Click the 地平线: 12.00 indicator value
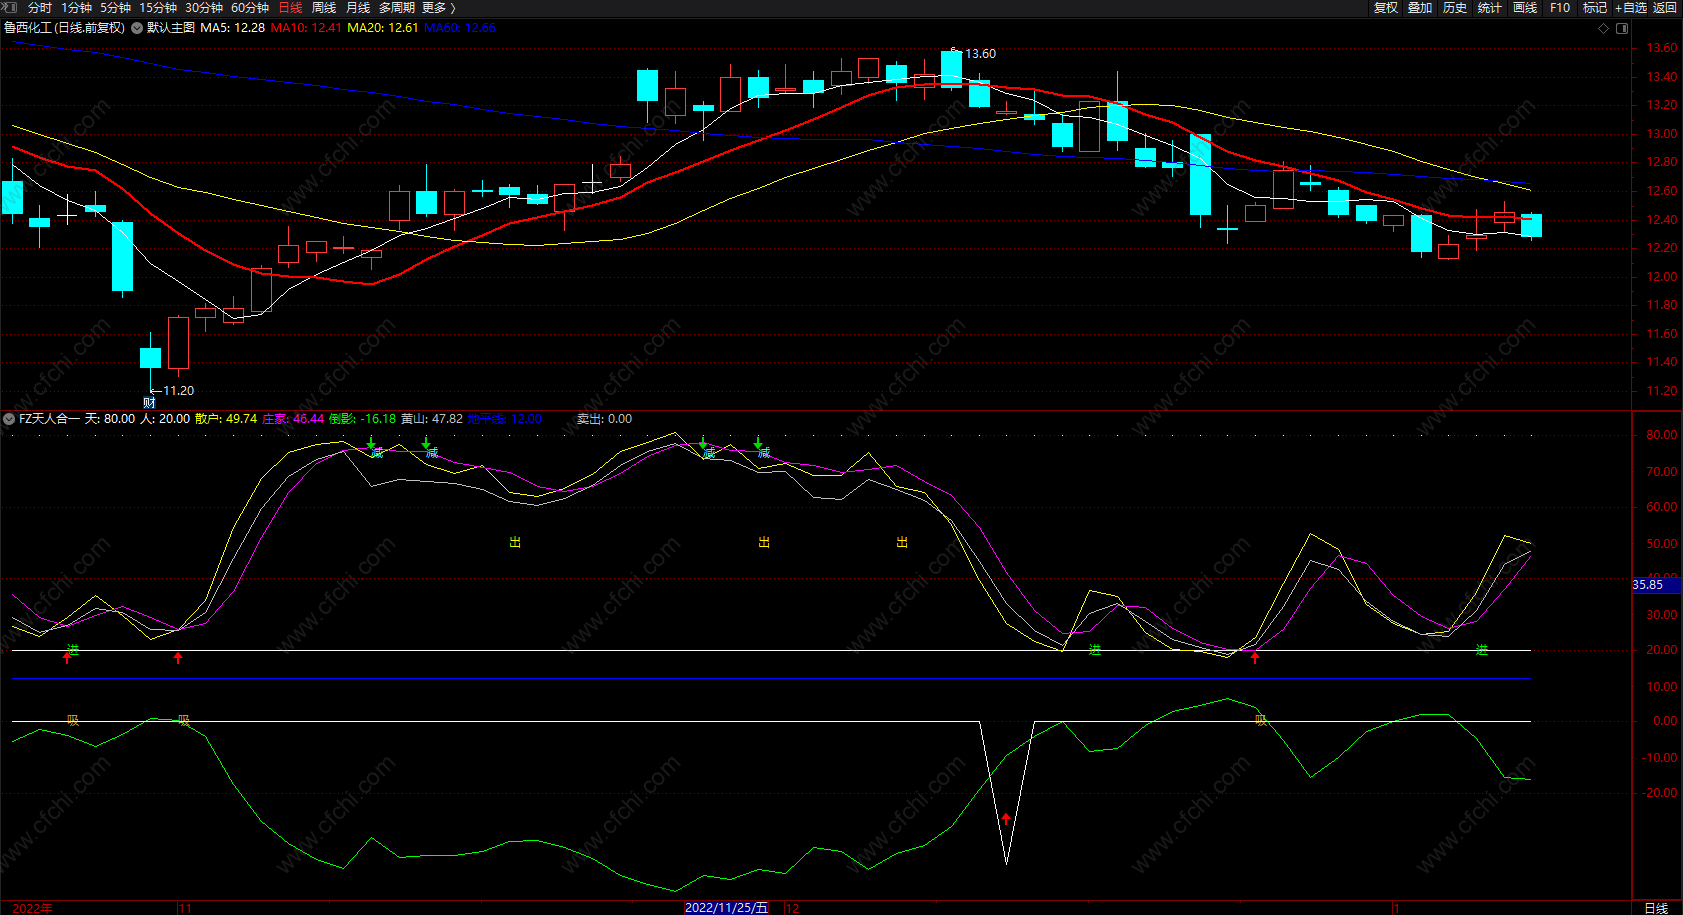 505,419
